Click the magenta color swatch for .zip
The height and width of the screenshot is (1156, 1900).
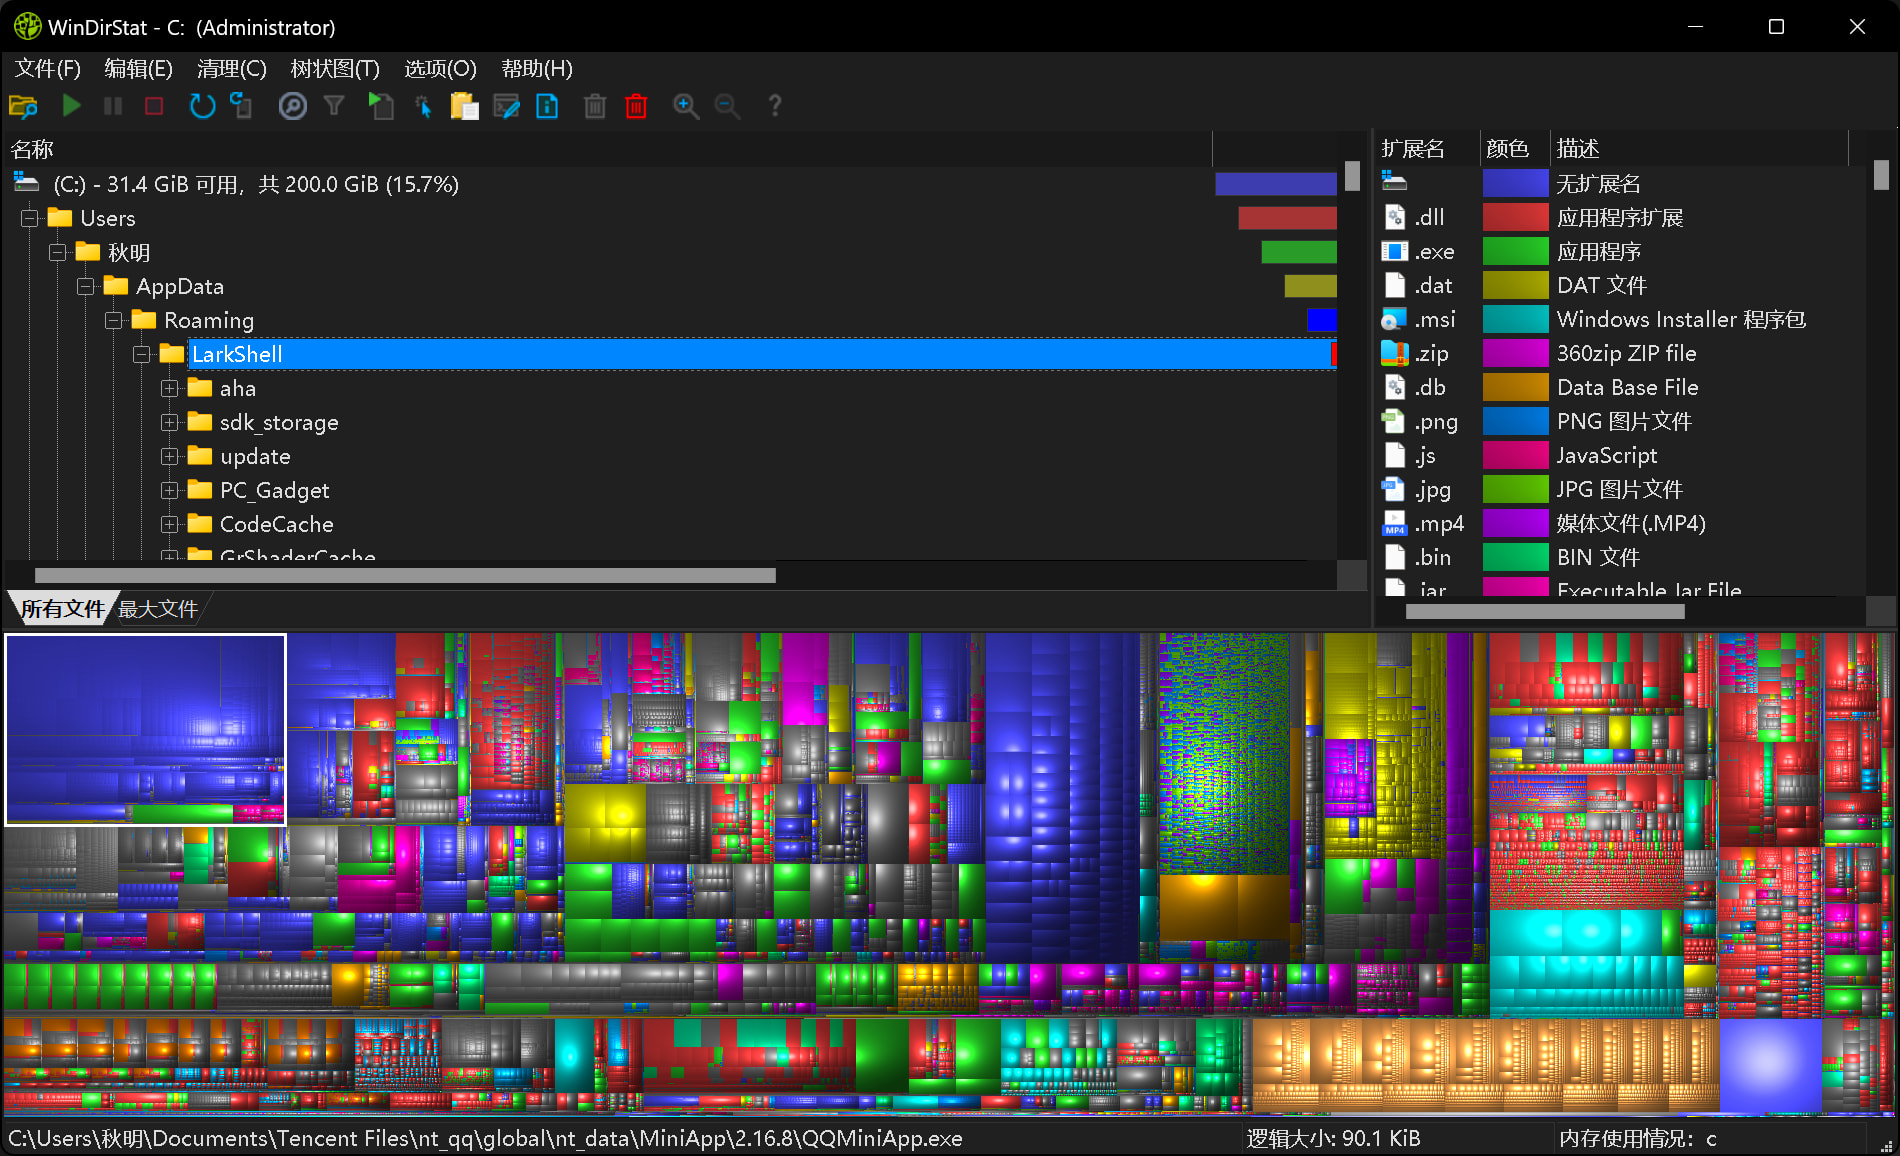pos(1515,354)
